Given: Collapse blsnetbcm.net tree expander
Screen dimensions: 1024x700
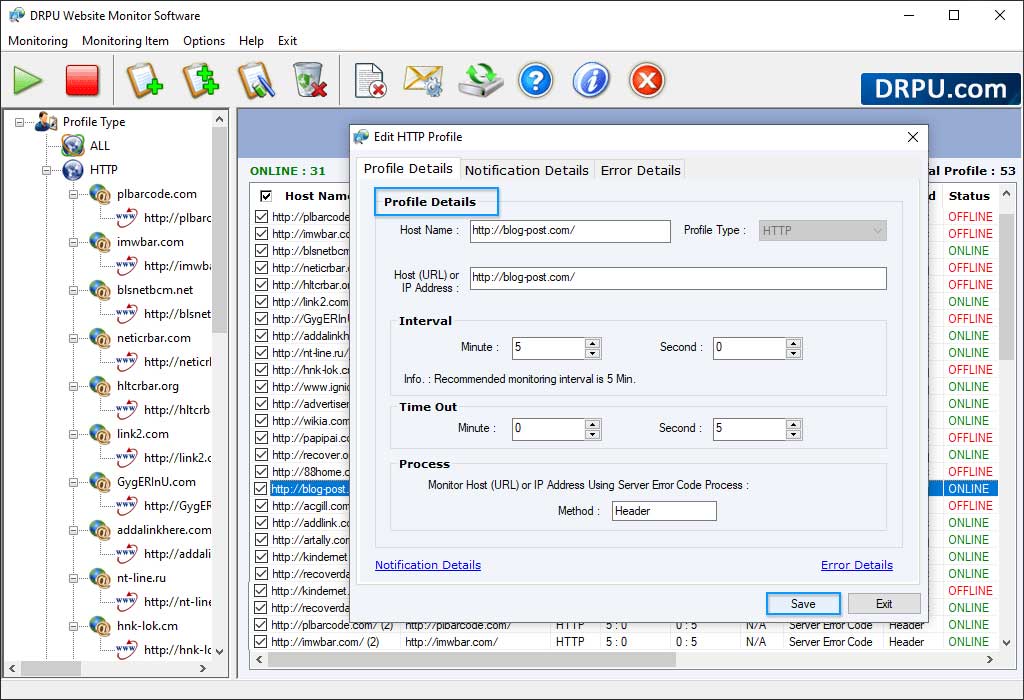Looking at the screenshot, I should point(74,291).
